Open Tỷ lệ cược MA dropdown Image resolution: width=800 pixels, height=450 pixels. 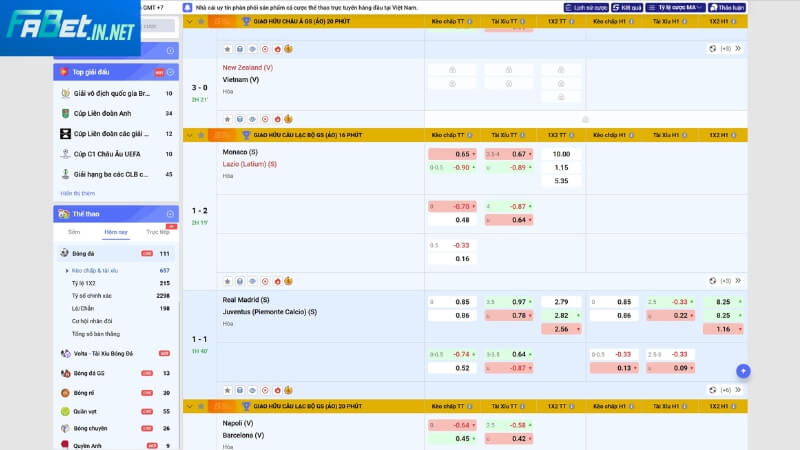[676, 8]
